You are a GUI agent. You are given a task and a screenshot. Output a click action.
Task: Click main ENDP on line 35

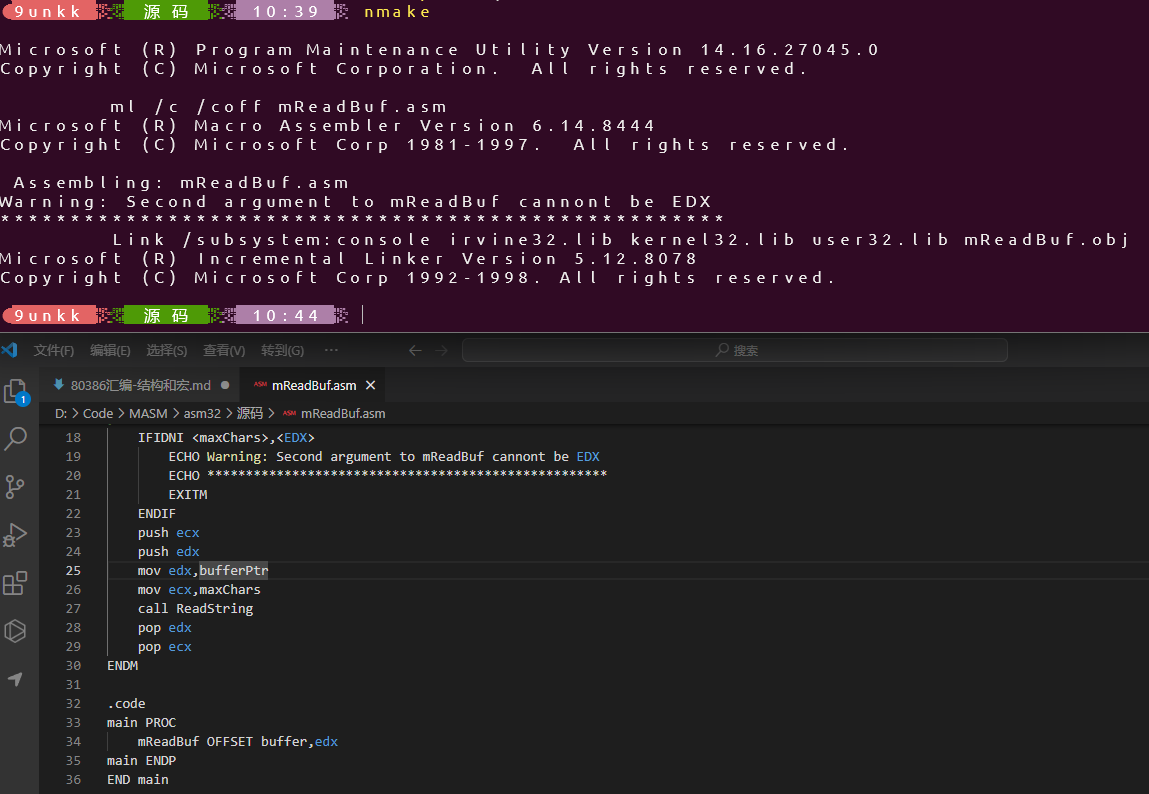[141, 760]
